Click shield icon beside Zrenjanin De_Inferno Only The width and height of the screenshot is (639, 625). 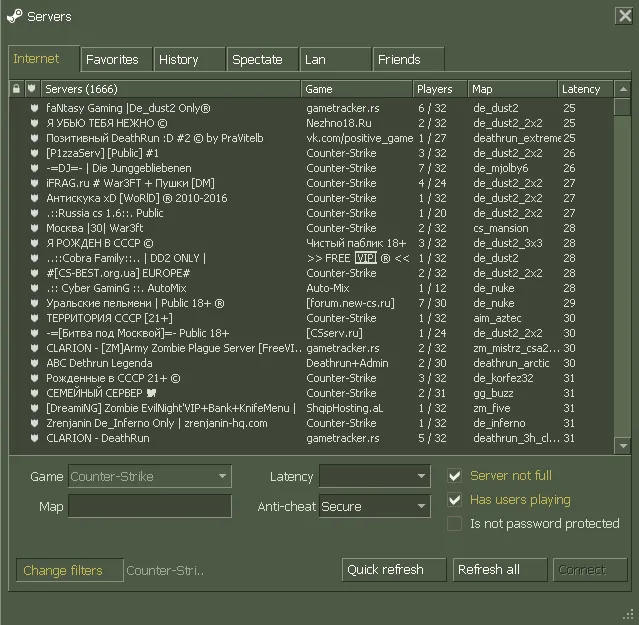pyautogui.click(x=34, y=423)
